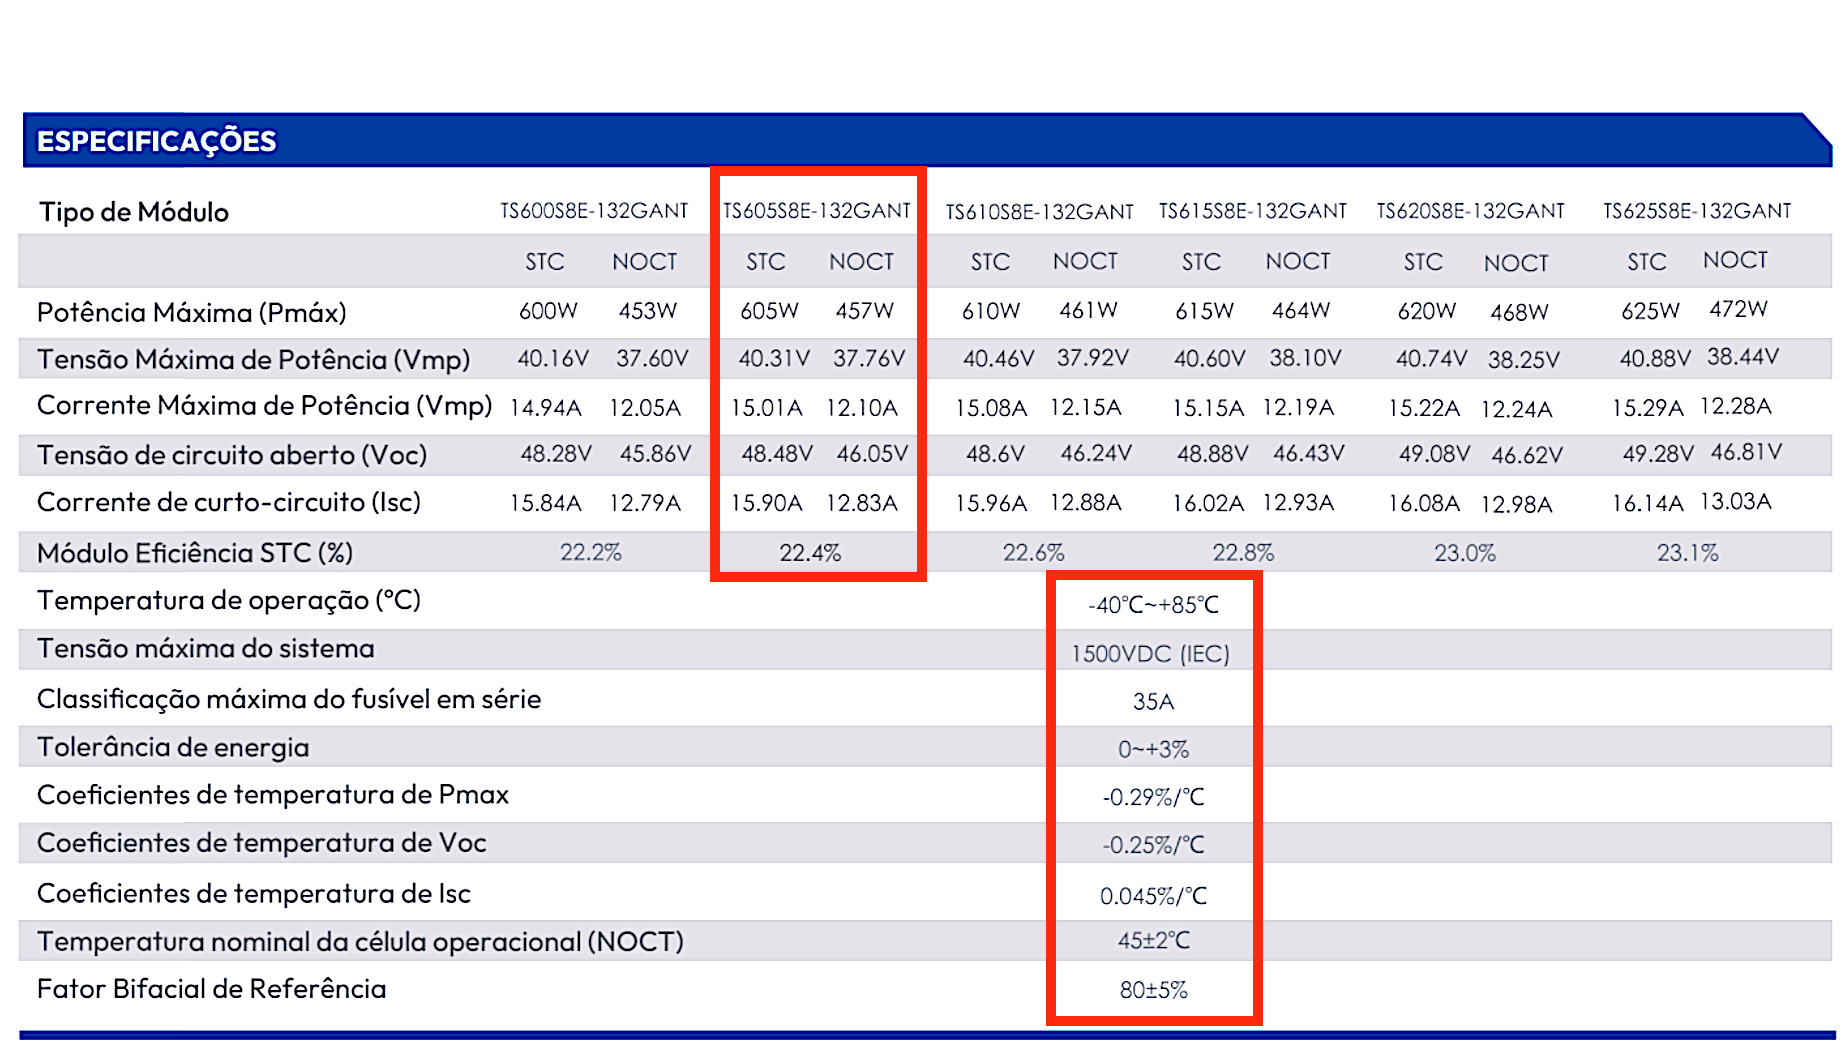The width and height of the screenshot is (1848, 1050).
Task: Select the Potência Máxima (Pmáx) row label
Action: (x=191, y=313)
